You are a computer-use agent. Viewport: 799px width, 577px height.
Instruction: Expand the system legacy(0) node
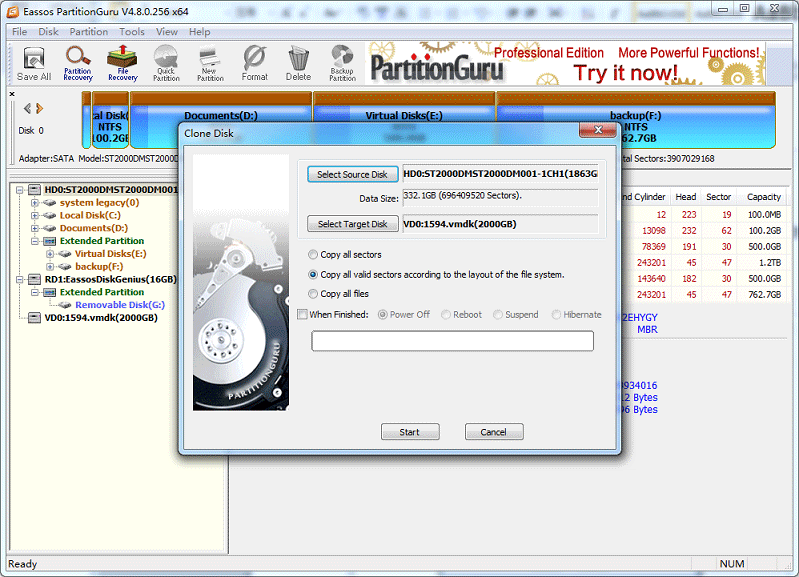coord(35,203)
